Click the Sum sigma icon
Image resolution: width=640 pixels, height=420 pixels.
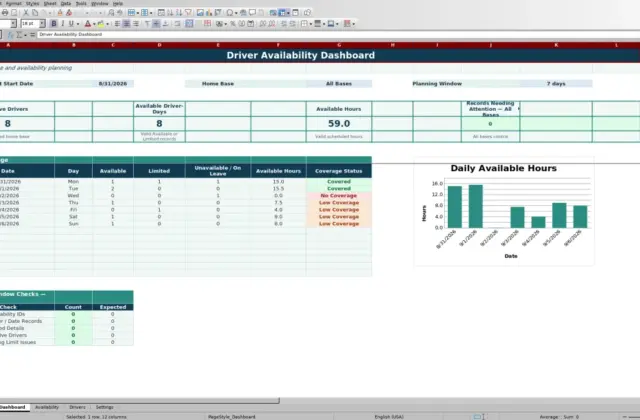pos(19,35)
